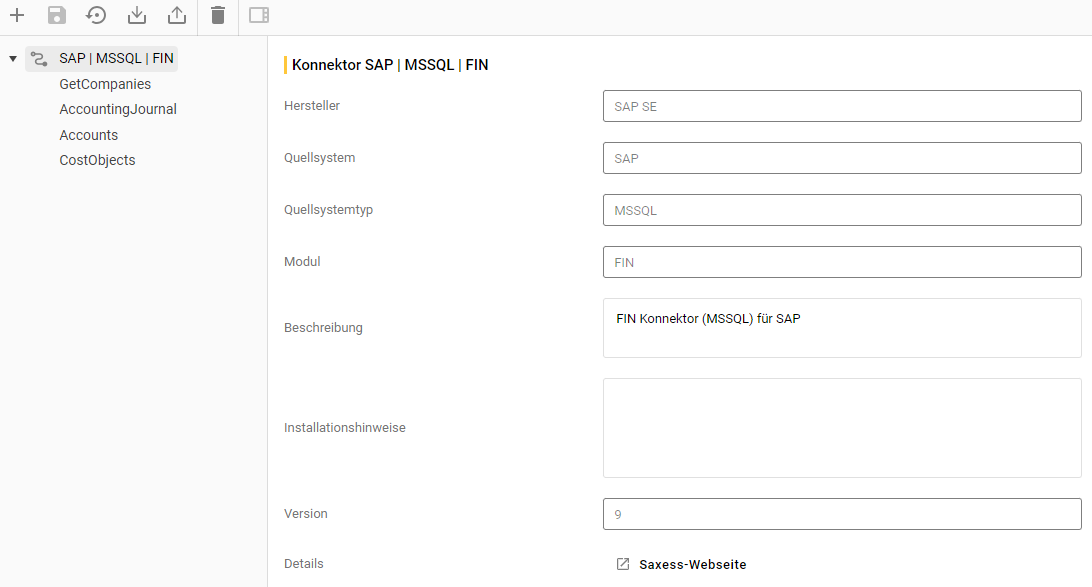Select the SAP | MSSQL | FIN connector node
This screenshot has height=587, width=1092.
click(x=116, y=59)
